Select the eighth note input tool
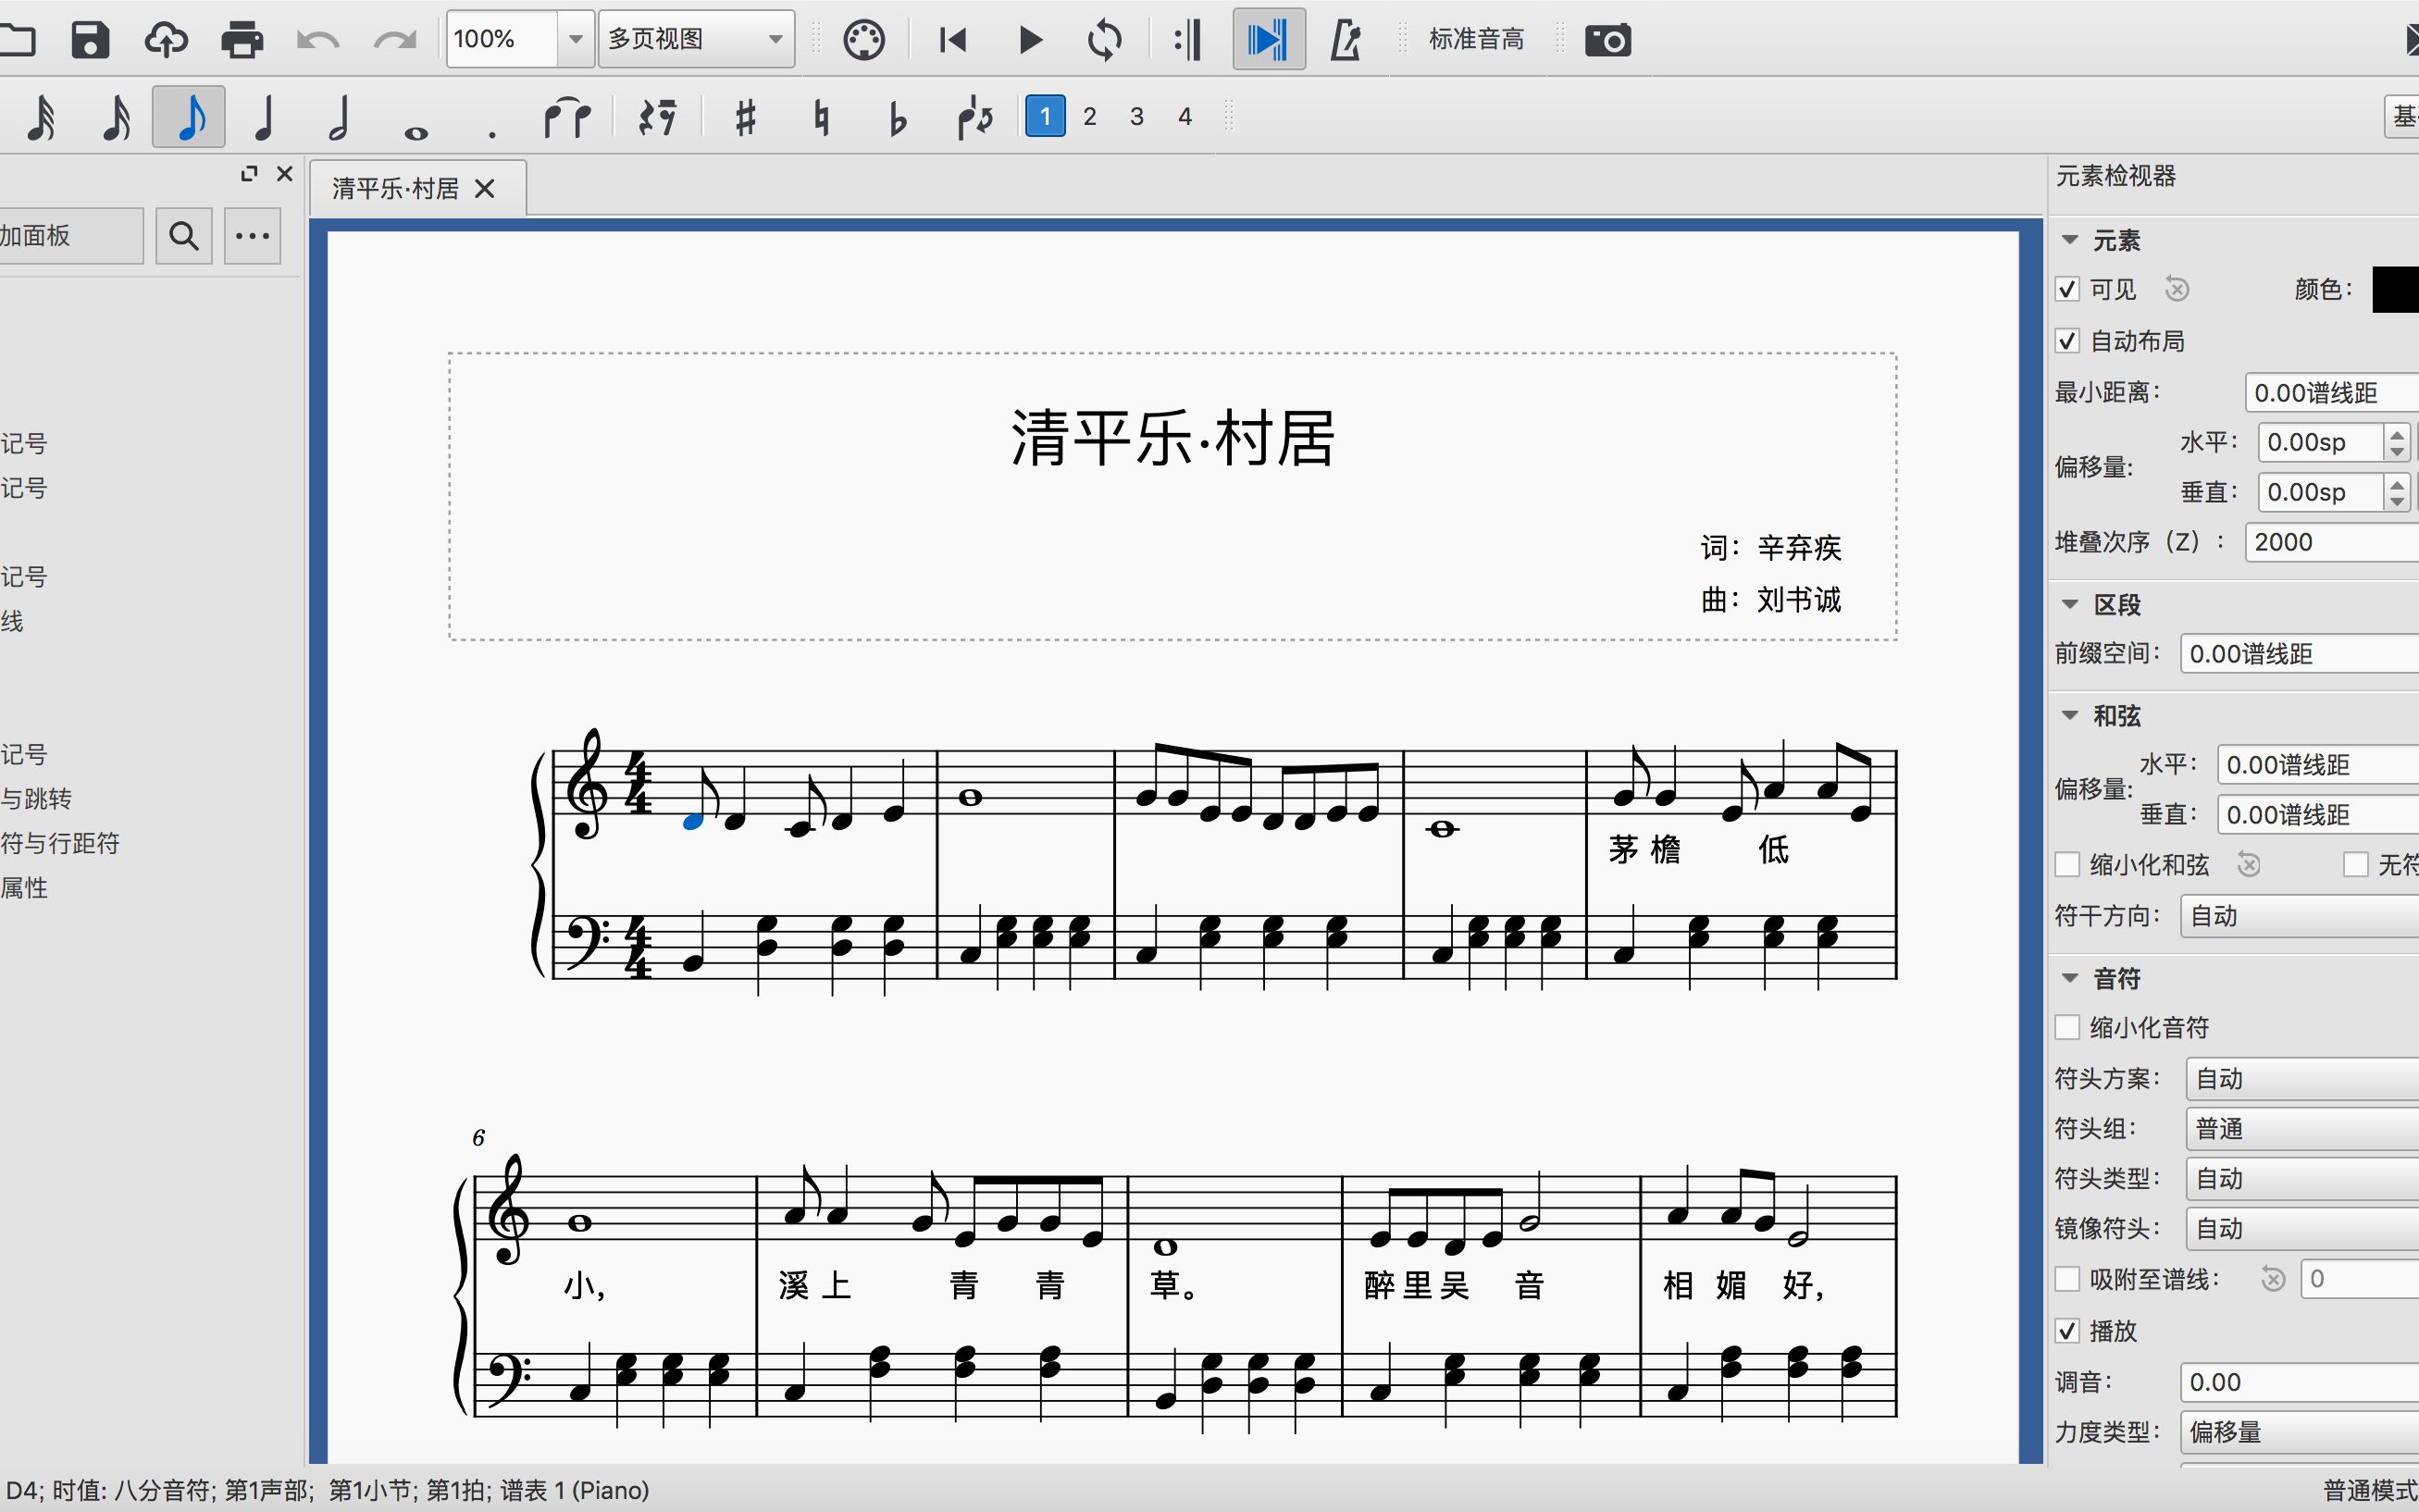2419x1512 pixels. click(188, 115)
